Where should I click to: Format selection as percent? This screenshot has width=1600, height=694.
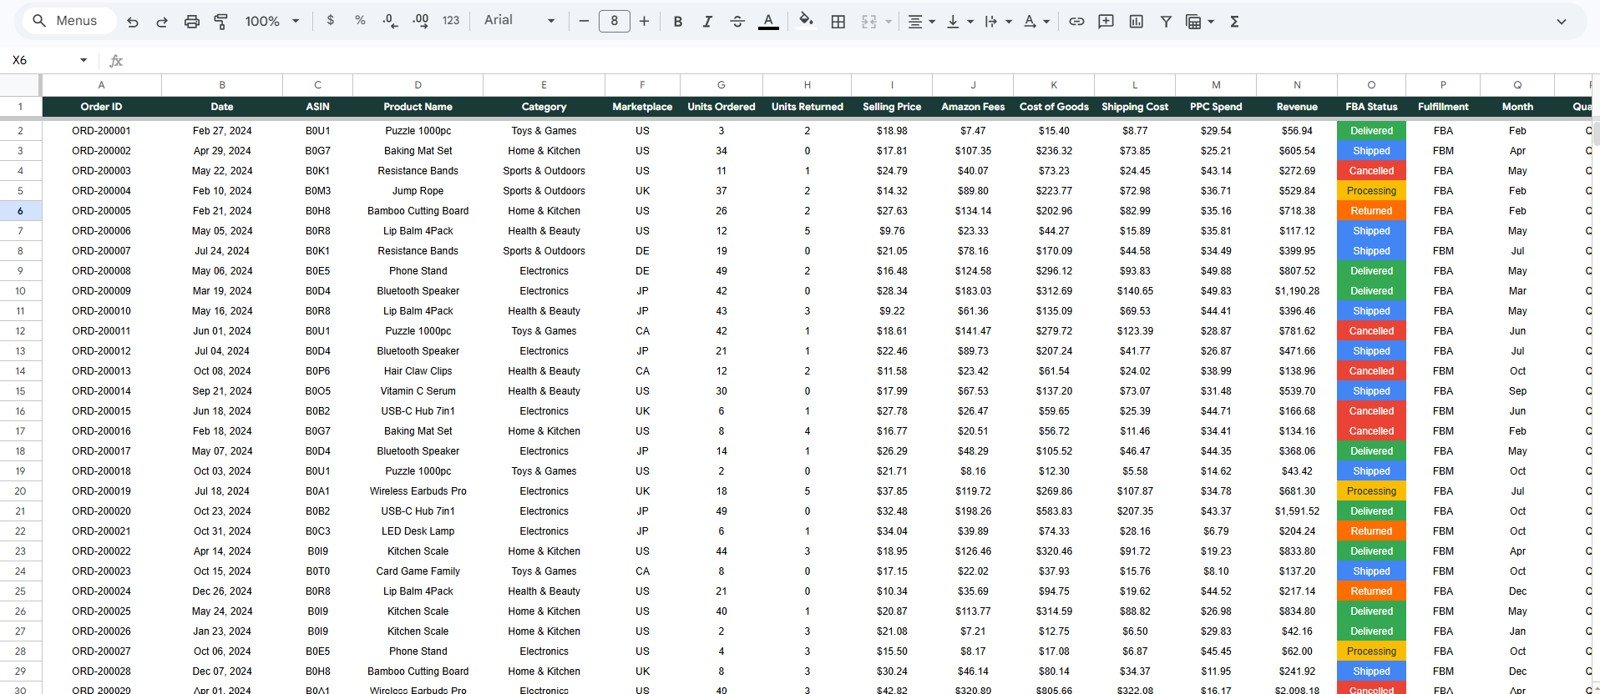(360, 21)
